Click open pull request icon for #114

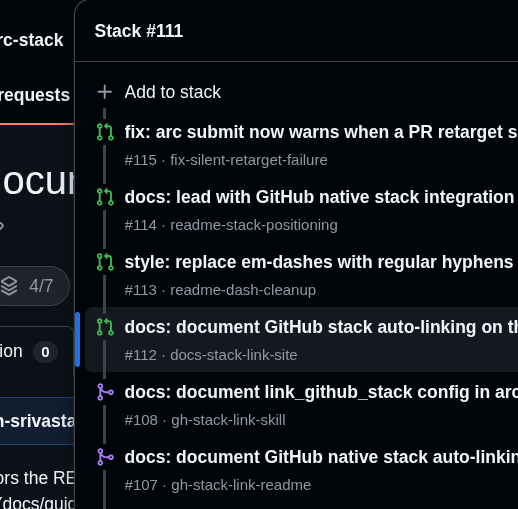tap(105, 197)
